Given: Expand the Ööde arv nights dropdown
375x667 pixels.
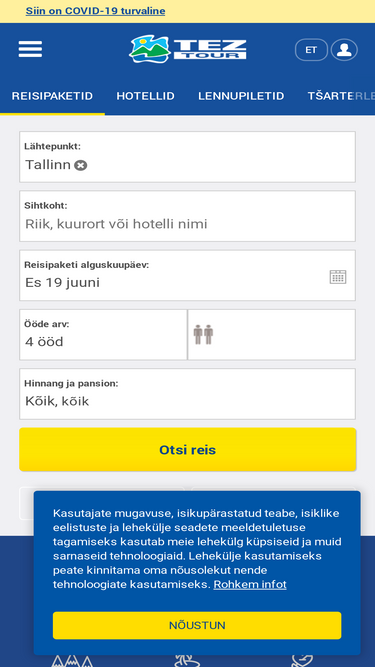Looking at the screenshot, I should click(103, 335).
